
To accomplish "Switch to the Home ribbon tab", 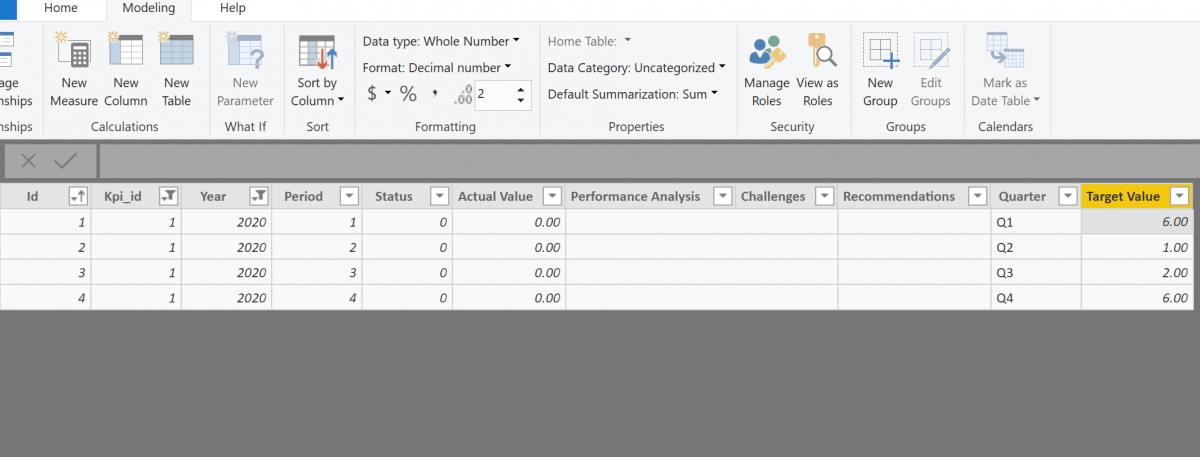I will click(61, 8).
